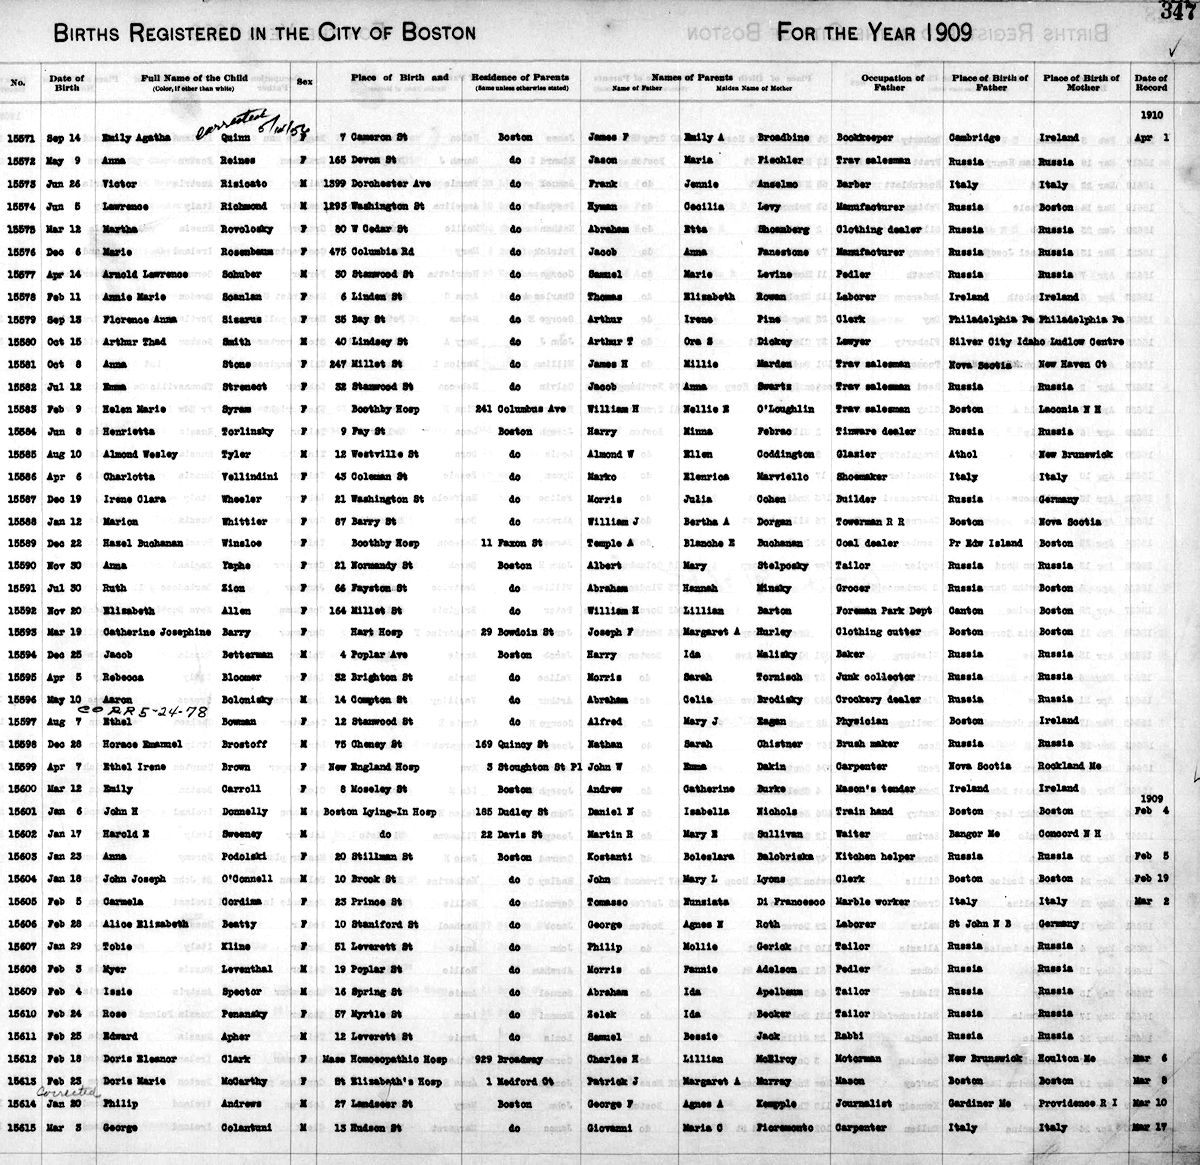Click the surname 'Leventhal'
Screen dimensions: 1200x1165
[x=245, y=969]
